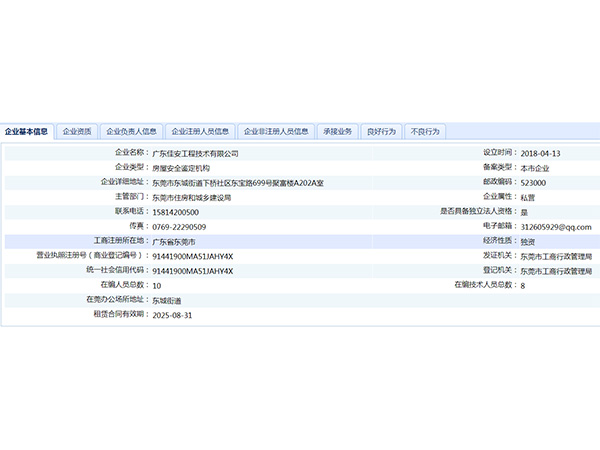
Task: Click the enterprise type 房屋安全鉴定机构
Action: click(181, 168)
